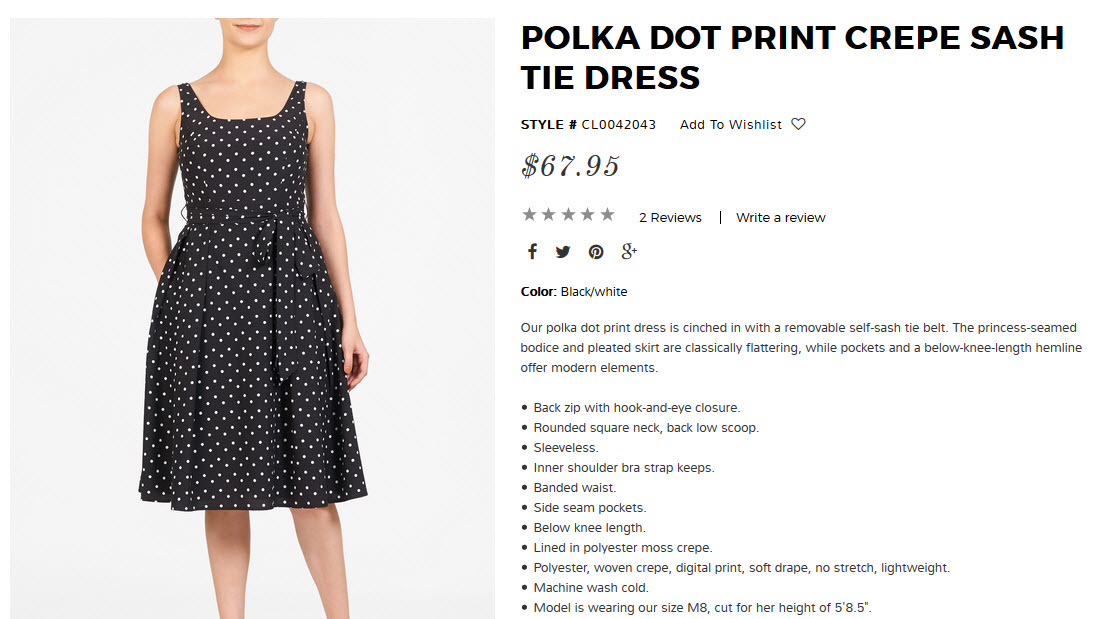The image size is (1106, 619).
Task: Click the Side seam pockets bullet
Action: click(x=590, y=508)
